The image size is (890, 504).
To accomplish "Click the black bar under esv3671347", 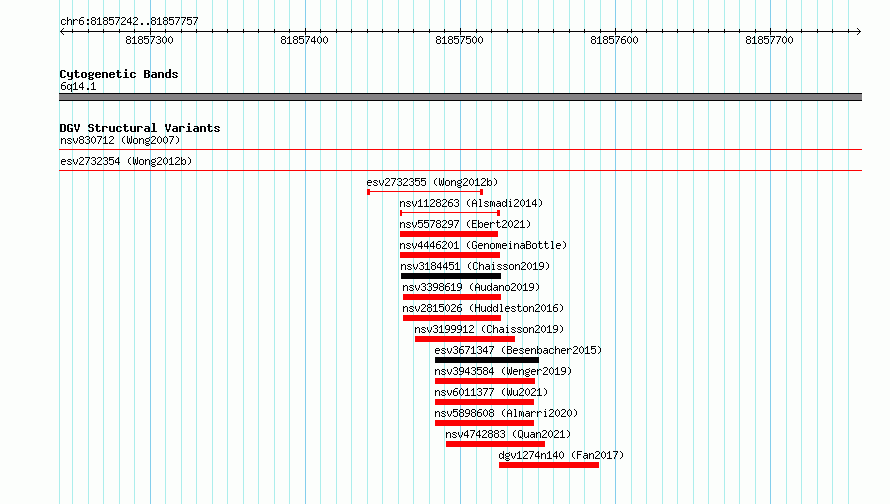I will (487, 360).
